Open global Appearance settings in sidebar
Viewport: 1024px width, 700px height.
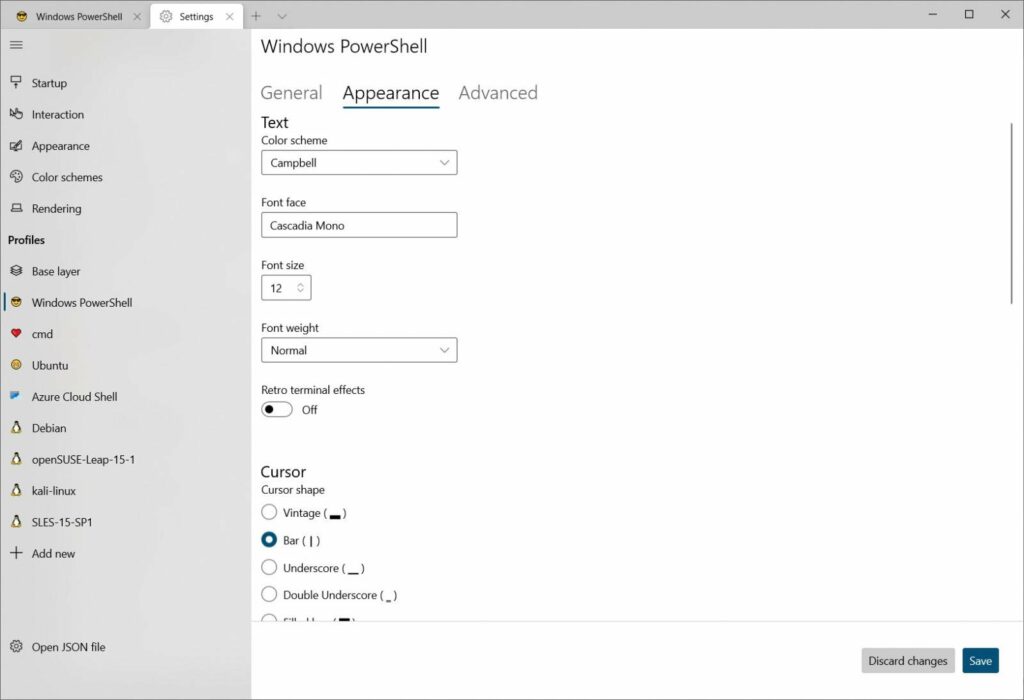[125, 145]
